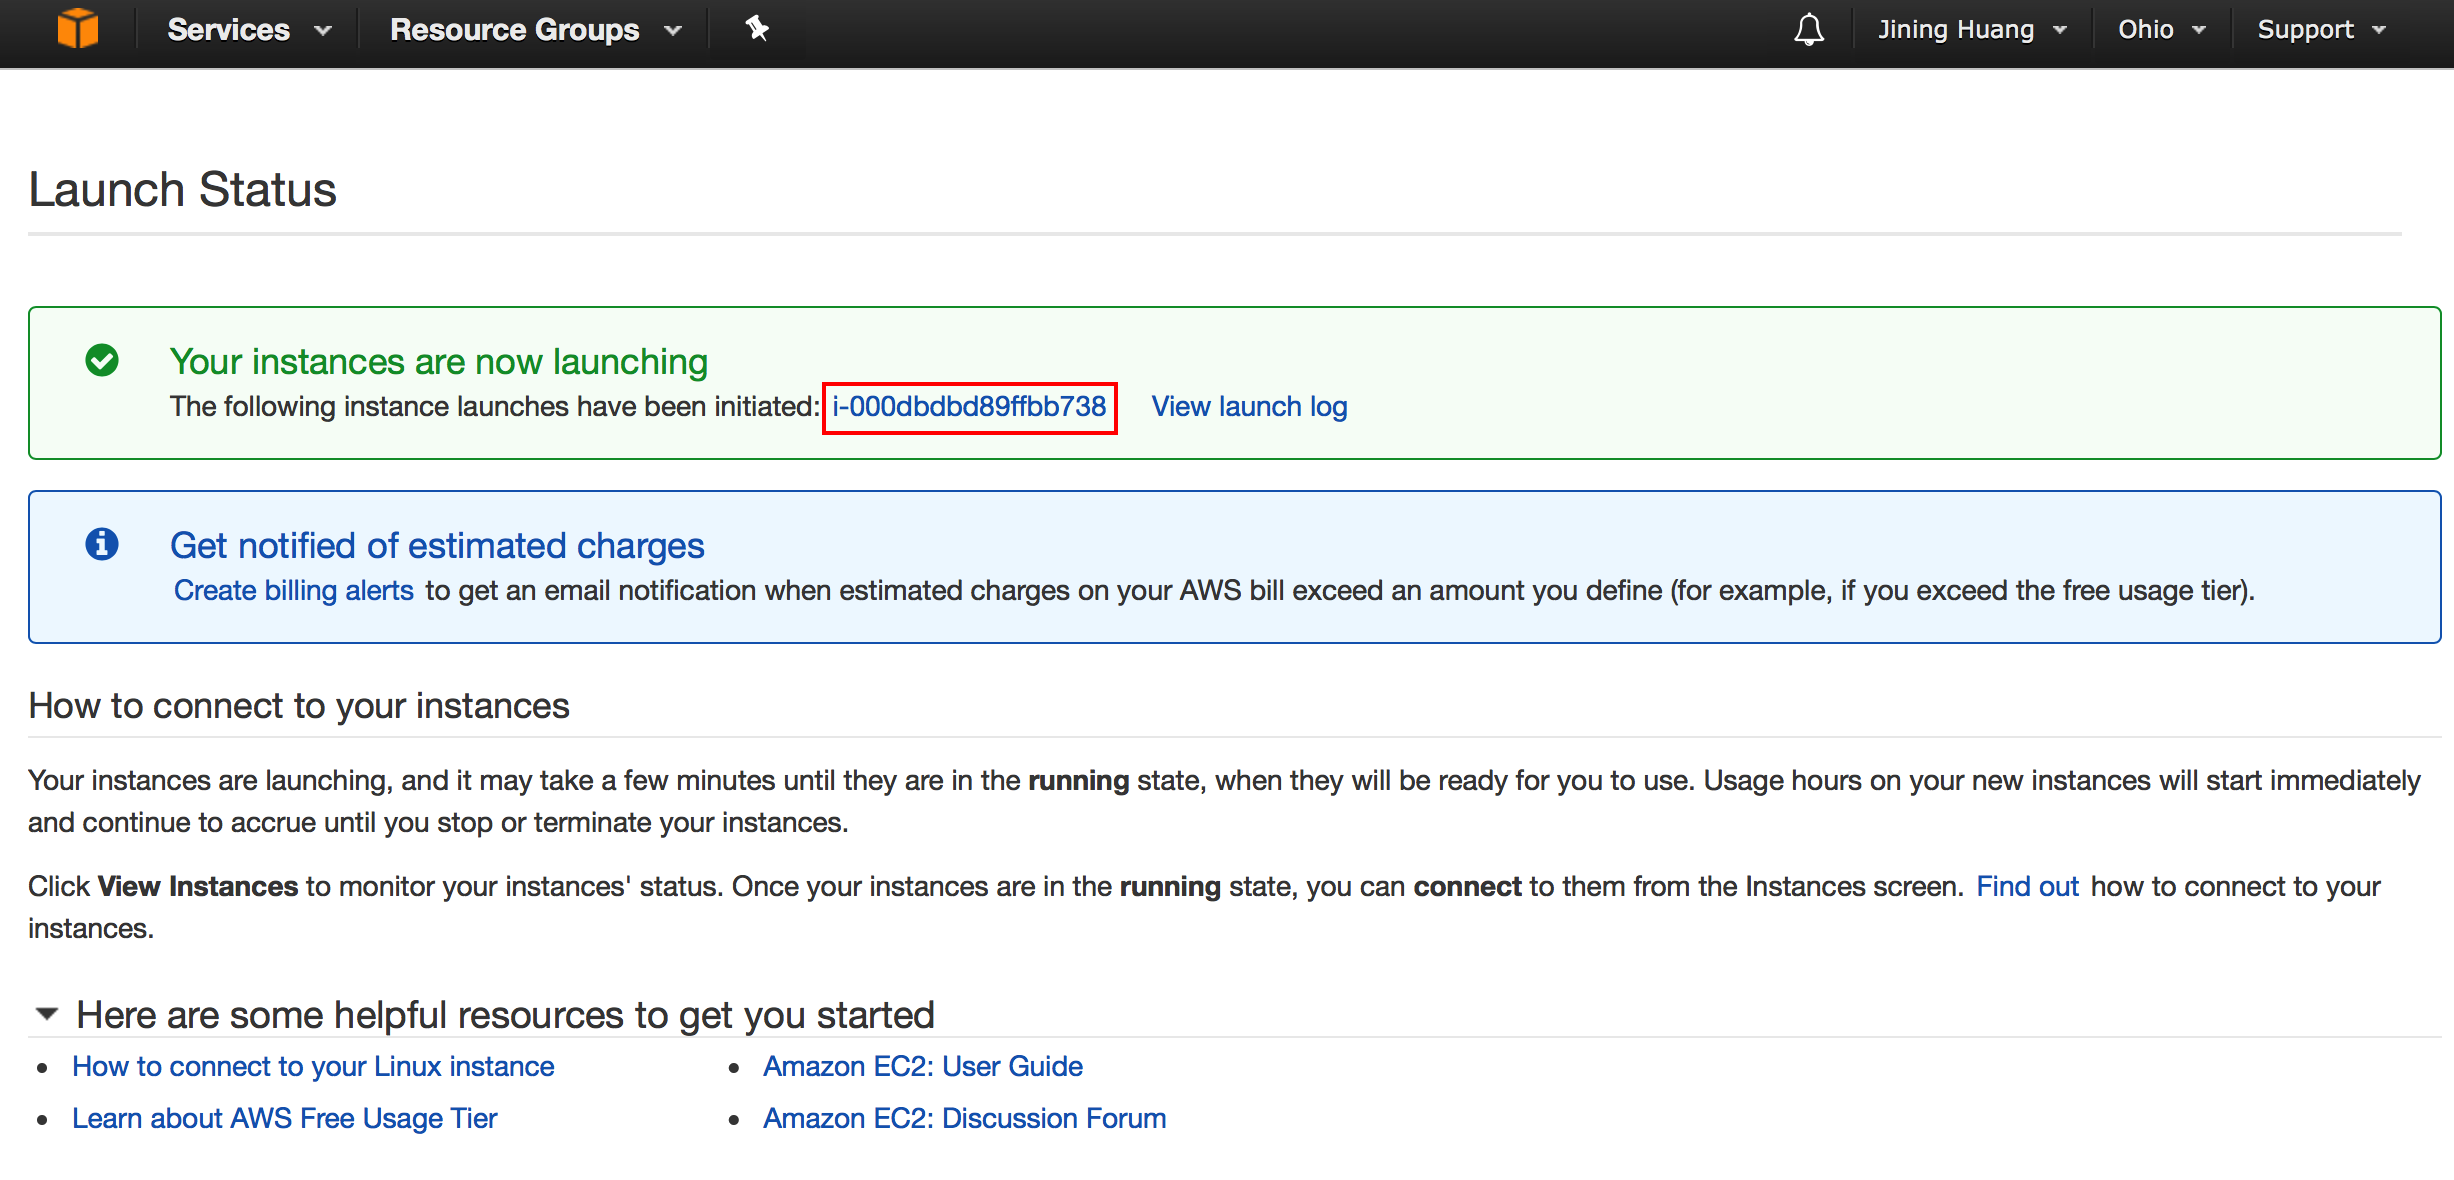This screenshot has width=2454, height=1180.
Task: Click the Launch Status page title
Action: click(x=182, y=190)
